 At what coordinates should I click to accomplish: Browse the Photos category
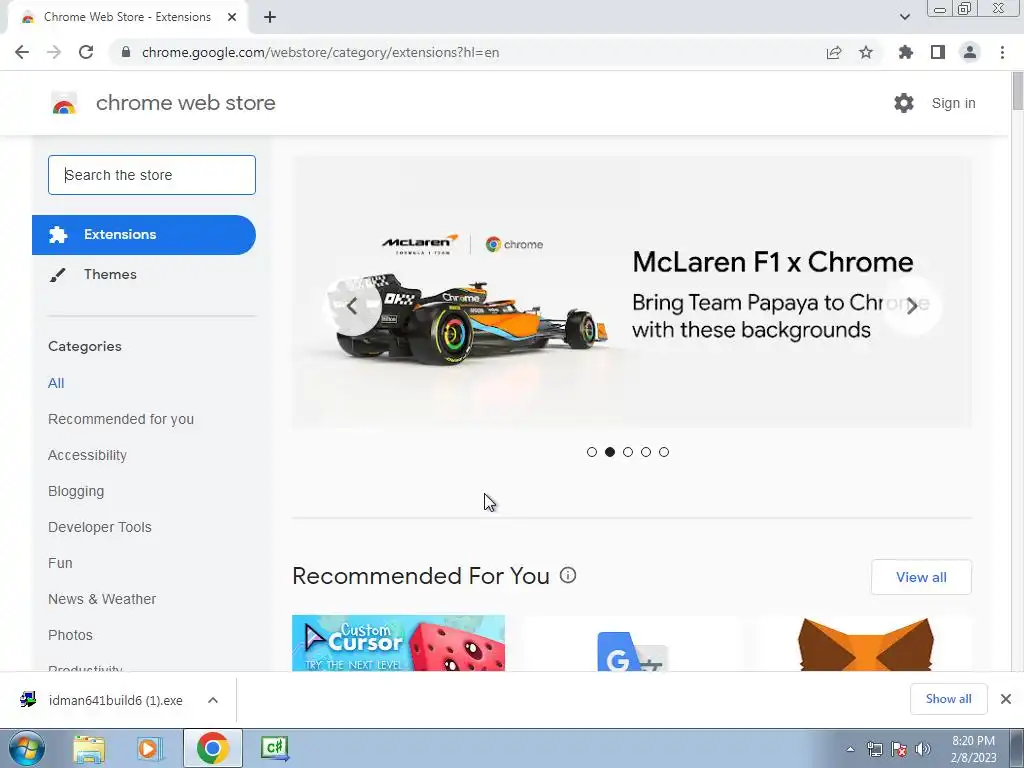point(71,635)
